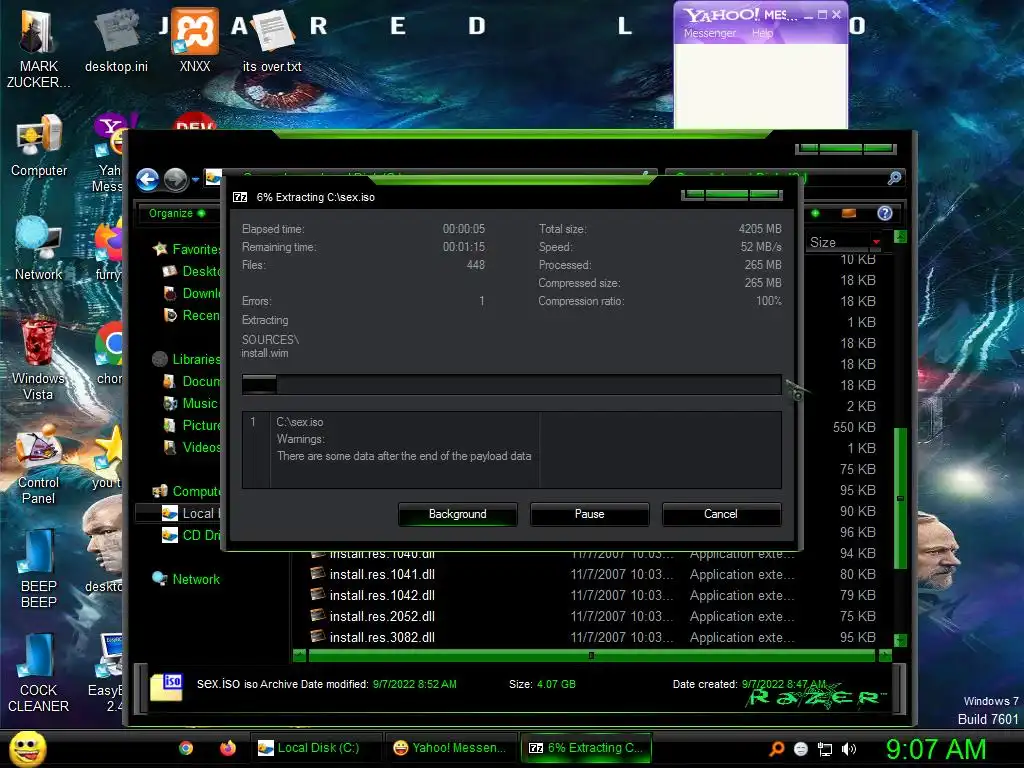Open the BEEP BEEP desktop icon
The image size is (1024, 768).
39,568
